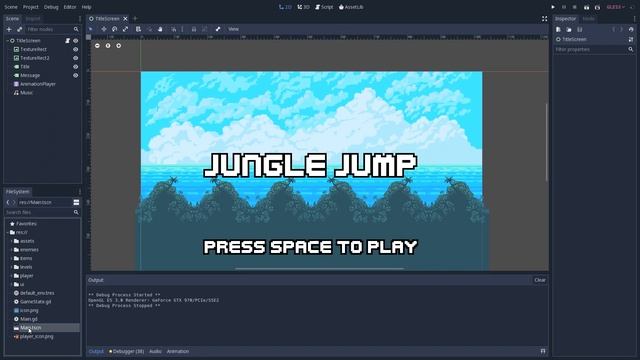Zoom in the canvas with the plus icon

(x=118, y=46)
